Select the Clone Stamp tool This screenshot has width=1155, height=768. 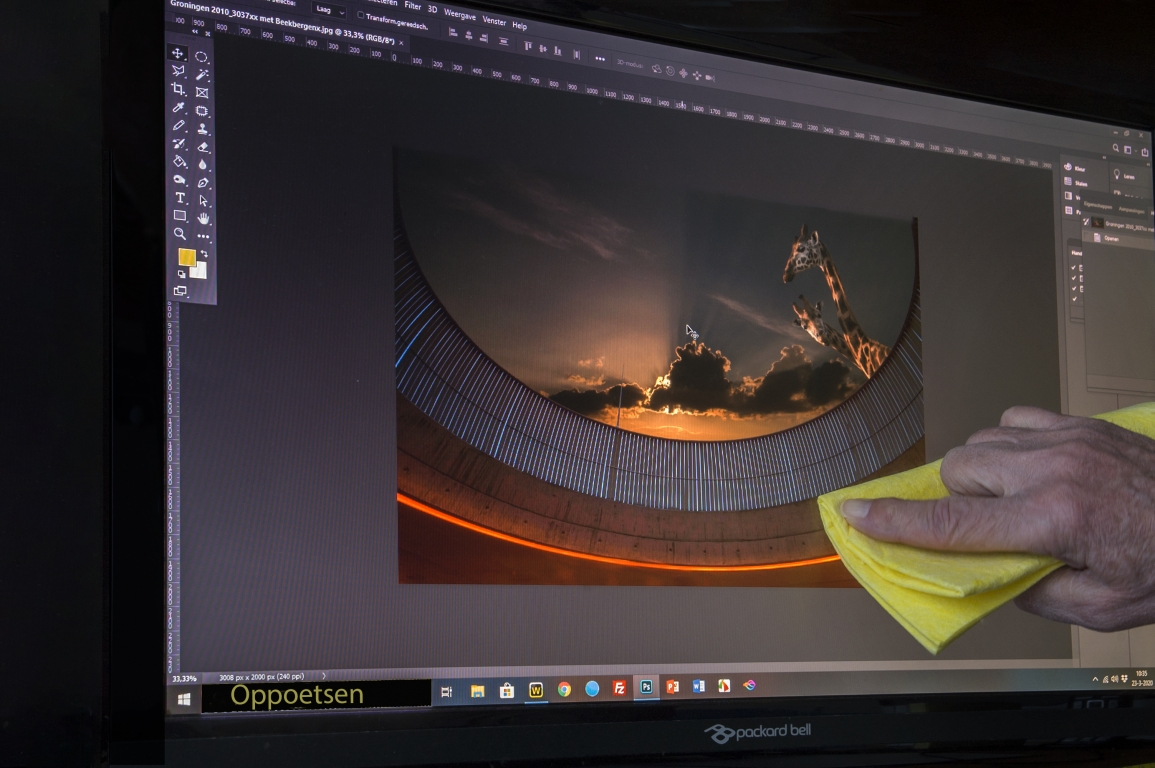point(203,129)
